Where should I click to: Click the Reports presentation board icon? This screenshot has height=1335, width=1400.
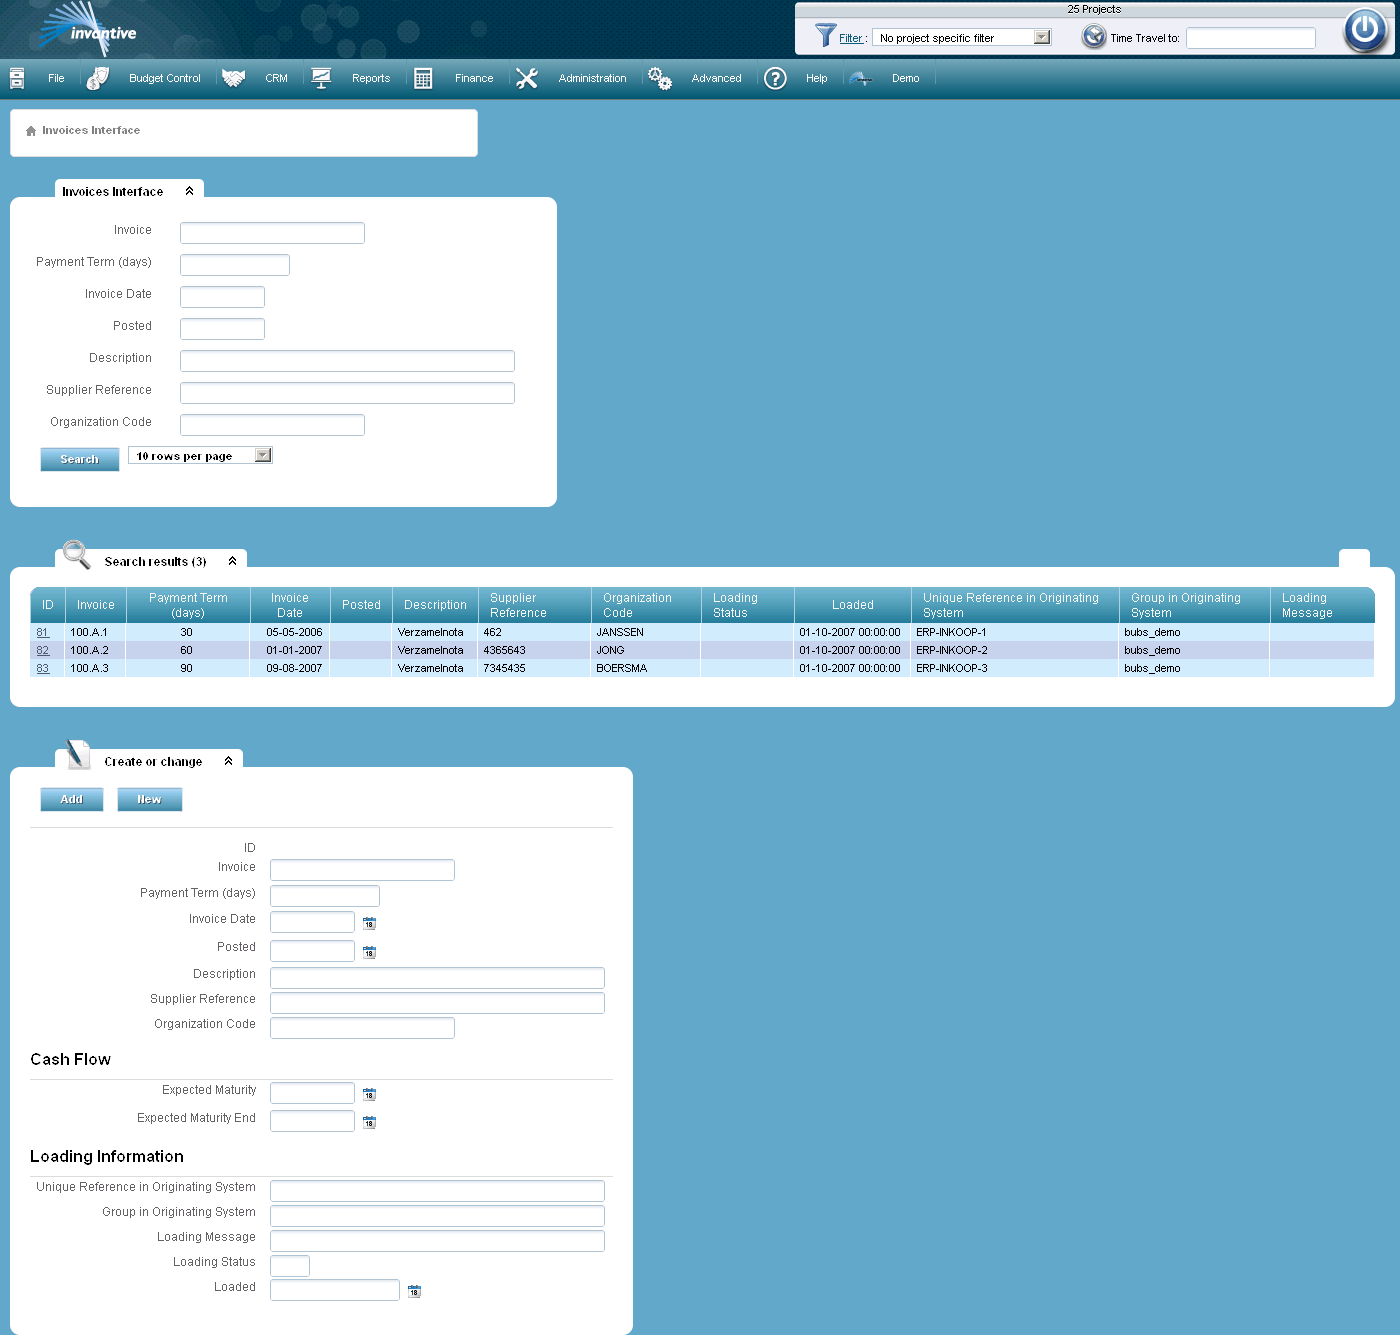tap(321, 78)
